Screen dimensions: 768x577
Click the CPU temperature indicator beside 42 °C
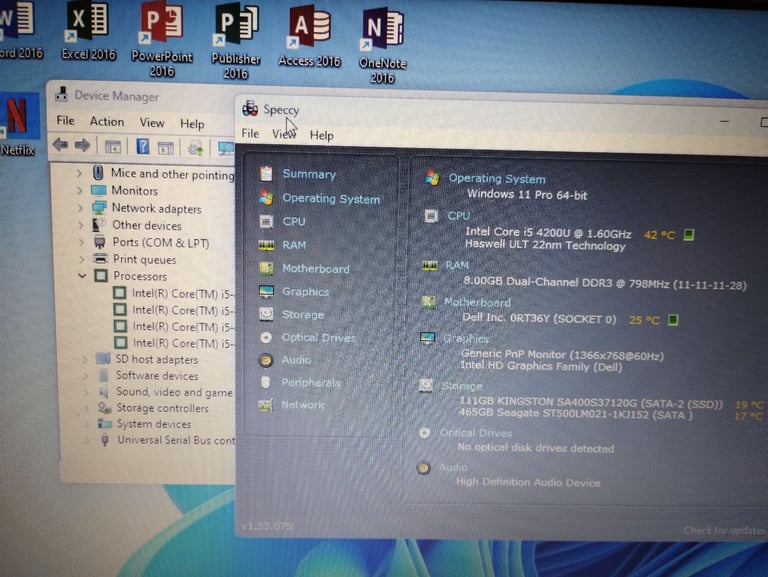tap(689, 235)
